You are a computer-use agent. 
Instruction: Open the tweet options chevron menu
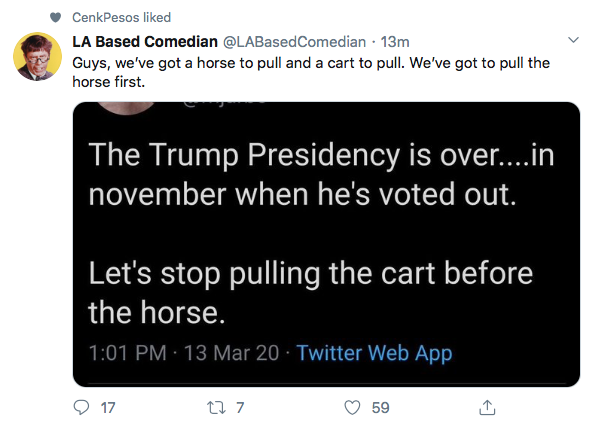coord(573,40)
